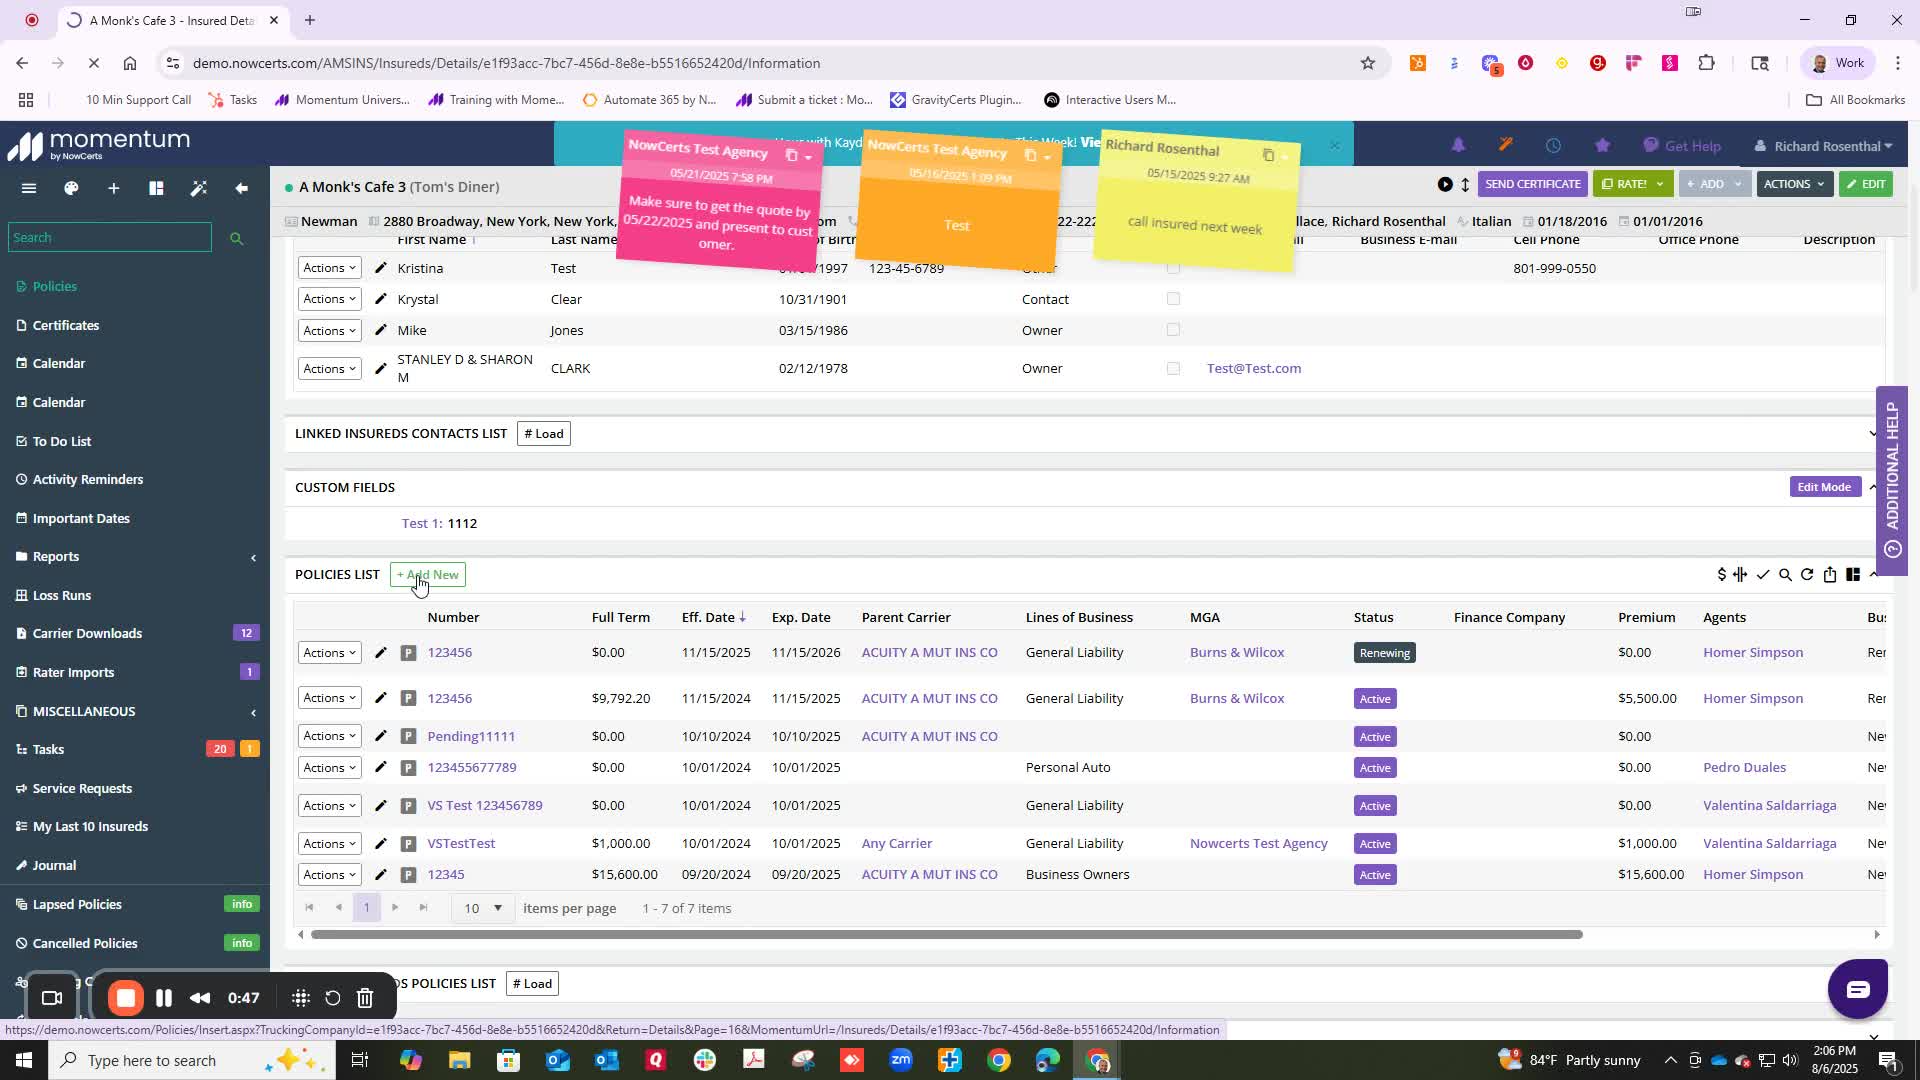Screen dimensions: 1920x1080
Task: Check the checkbox in Krystal Clear row
Action: pyautogui.click(x=1173, y=299)
